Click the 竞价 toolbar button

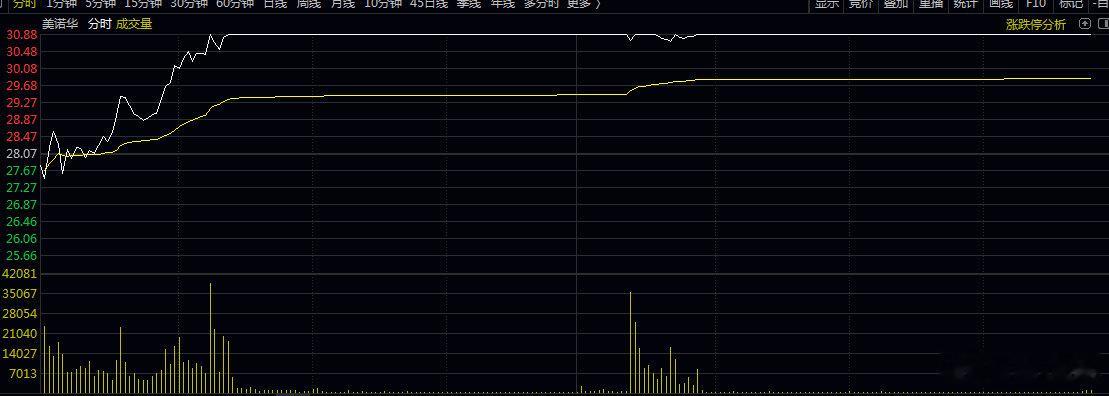point(861,4)
